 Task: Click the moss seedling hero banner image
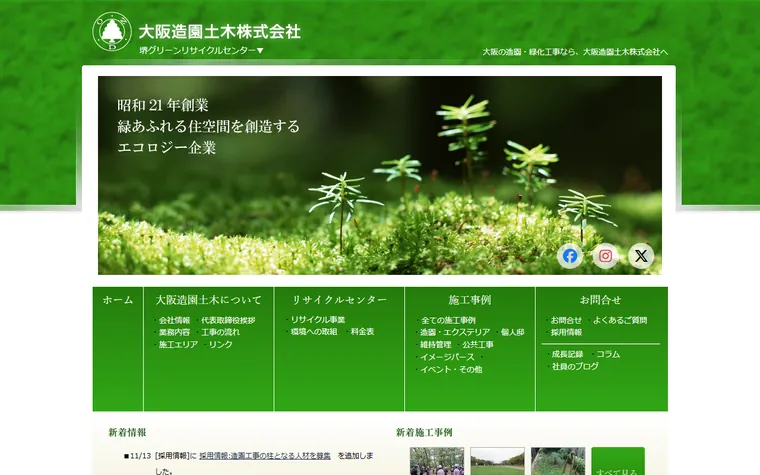(380, 175)
